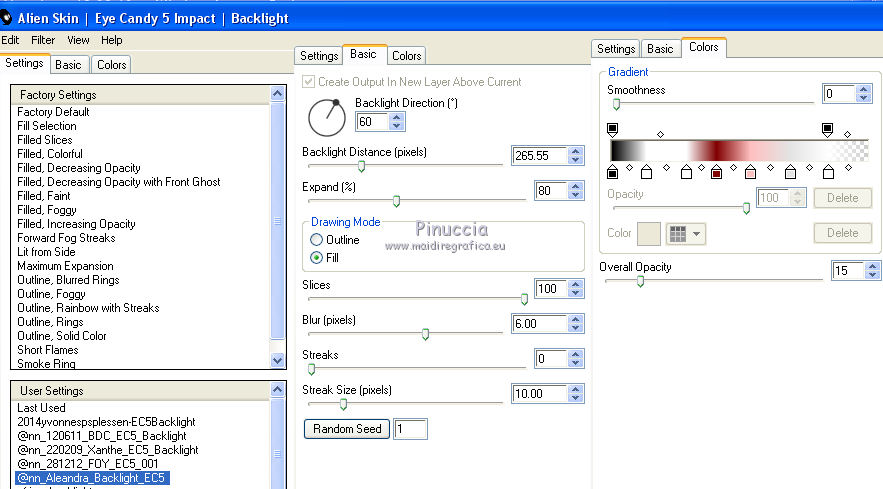This screenshot has width=883, height=489.
Task: Select Fill drawing mode
Action: [316, 257]
